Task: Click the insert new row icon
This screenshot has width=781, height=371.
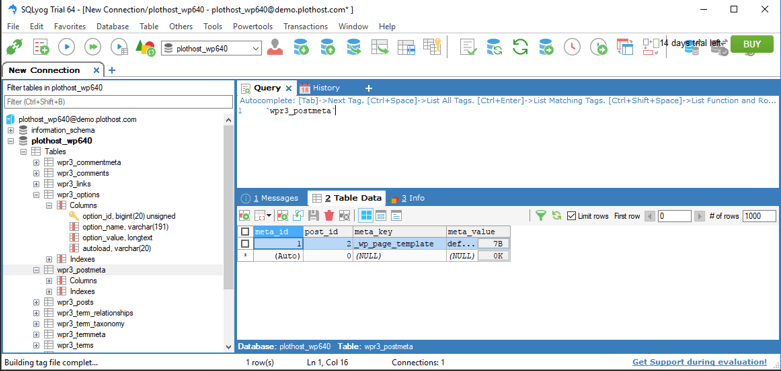Action: click(283, 216)
